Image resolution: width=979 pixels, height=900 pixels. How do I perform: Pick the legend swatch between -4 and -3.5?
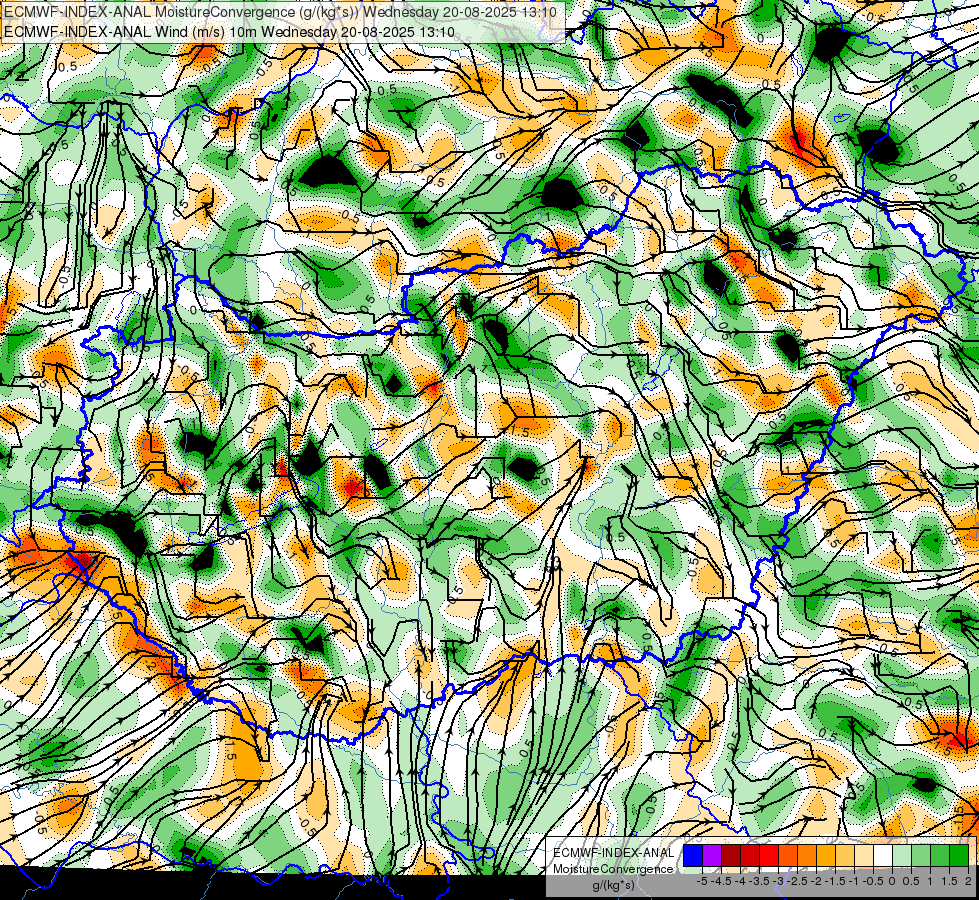750,856
